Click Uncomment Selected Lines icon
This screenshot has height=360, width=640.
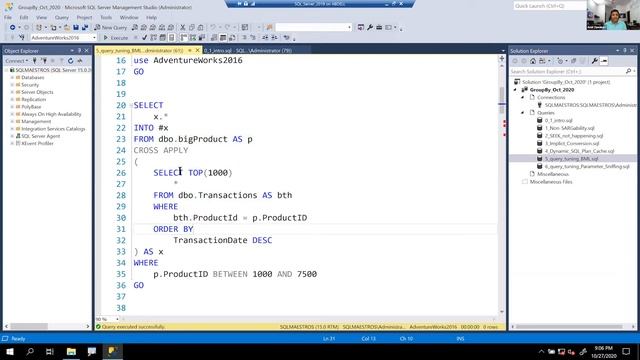(253, 38)
